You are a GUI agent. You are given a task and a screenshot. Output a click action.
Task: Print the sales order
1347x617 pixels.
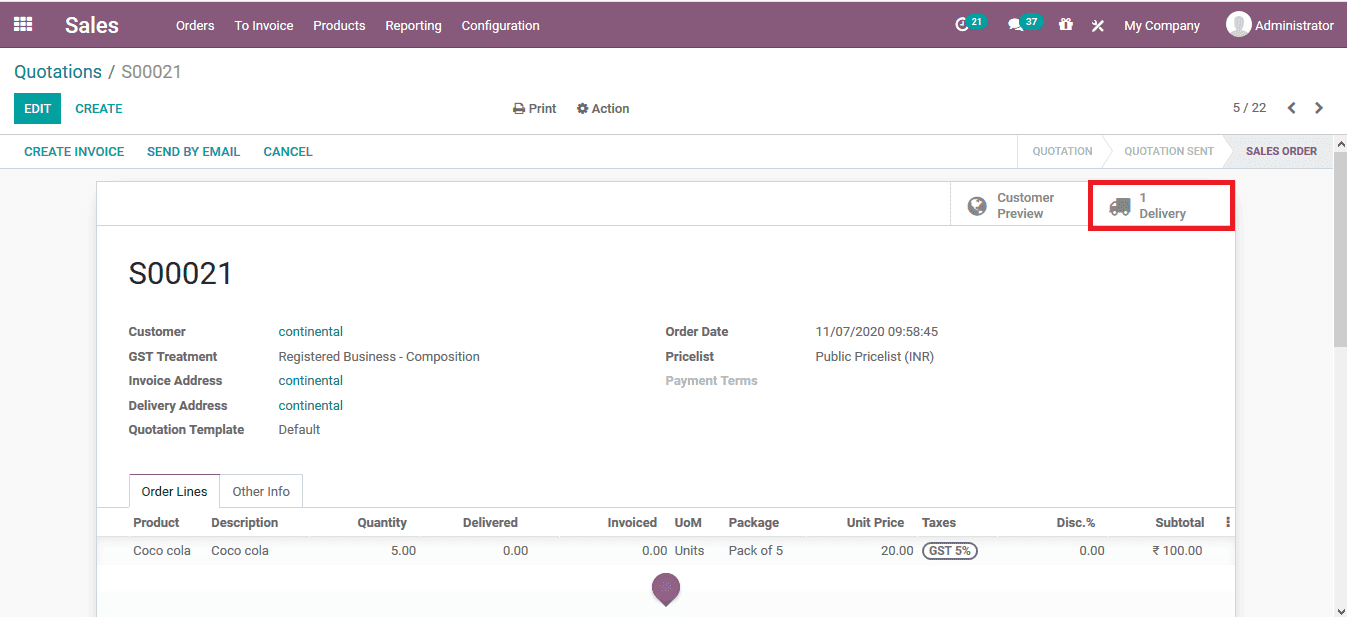(534, 108)
